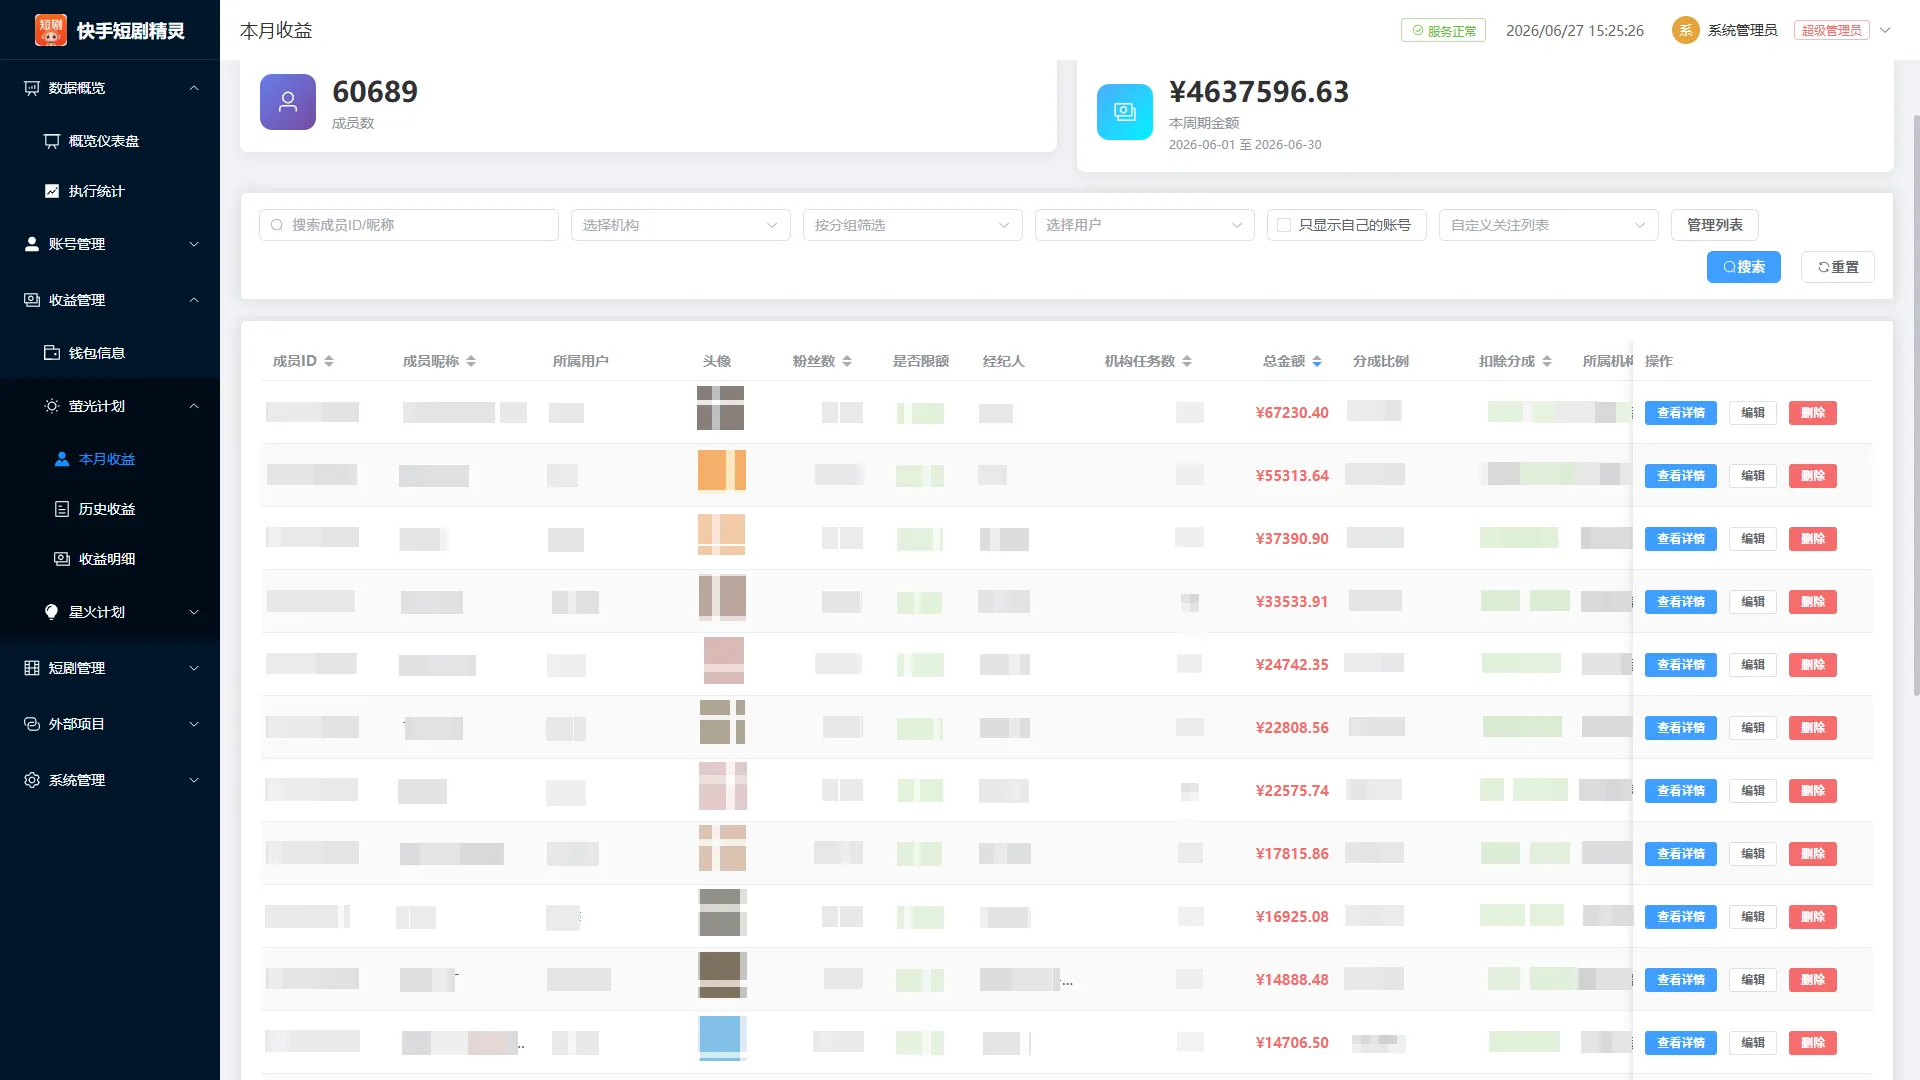This screenshot has height=1080, width=1920.
Task: Delete the ¥14706.50 row
Action: click(1812, 1043)
